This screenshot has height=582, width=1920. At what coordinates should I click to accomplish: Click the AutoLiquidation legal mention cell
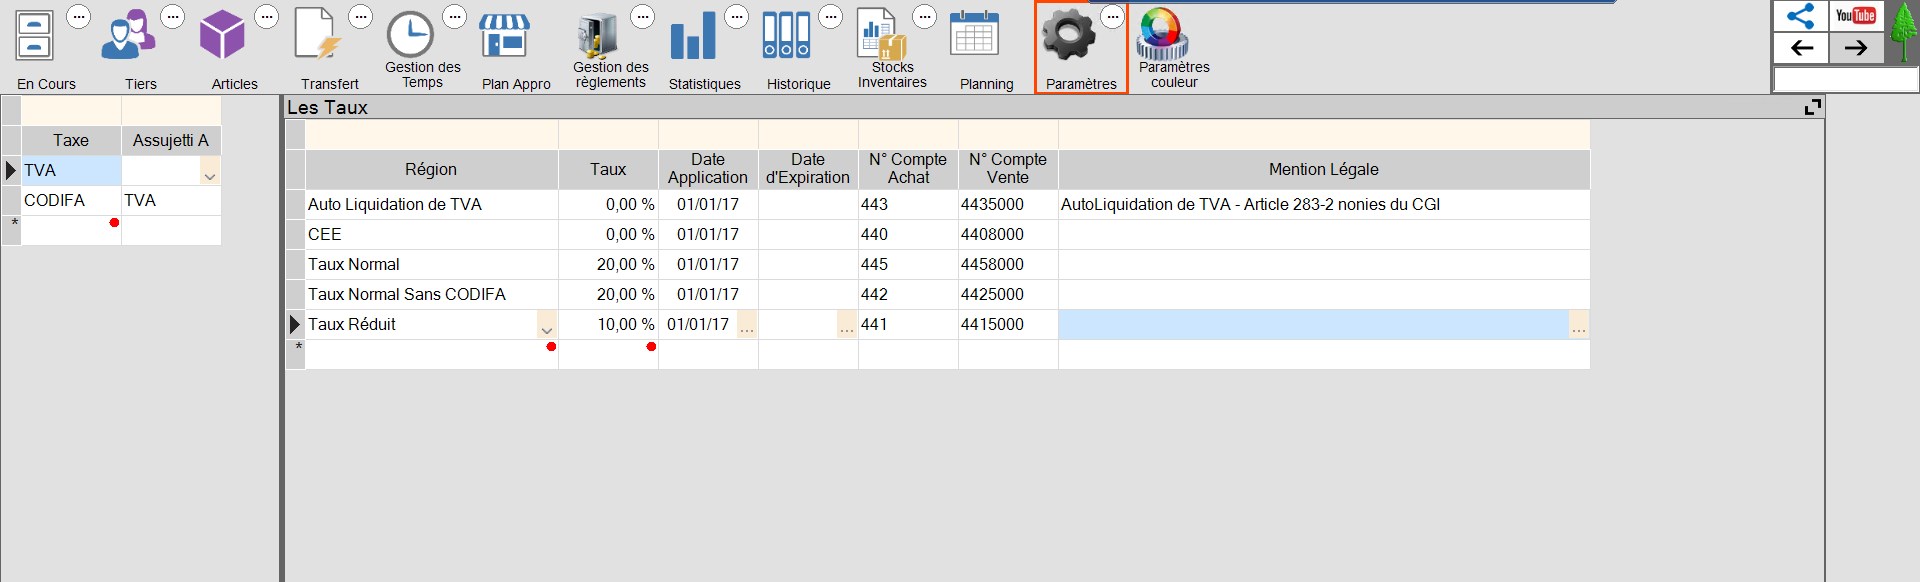tap(1324, 204)
